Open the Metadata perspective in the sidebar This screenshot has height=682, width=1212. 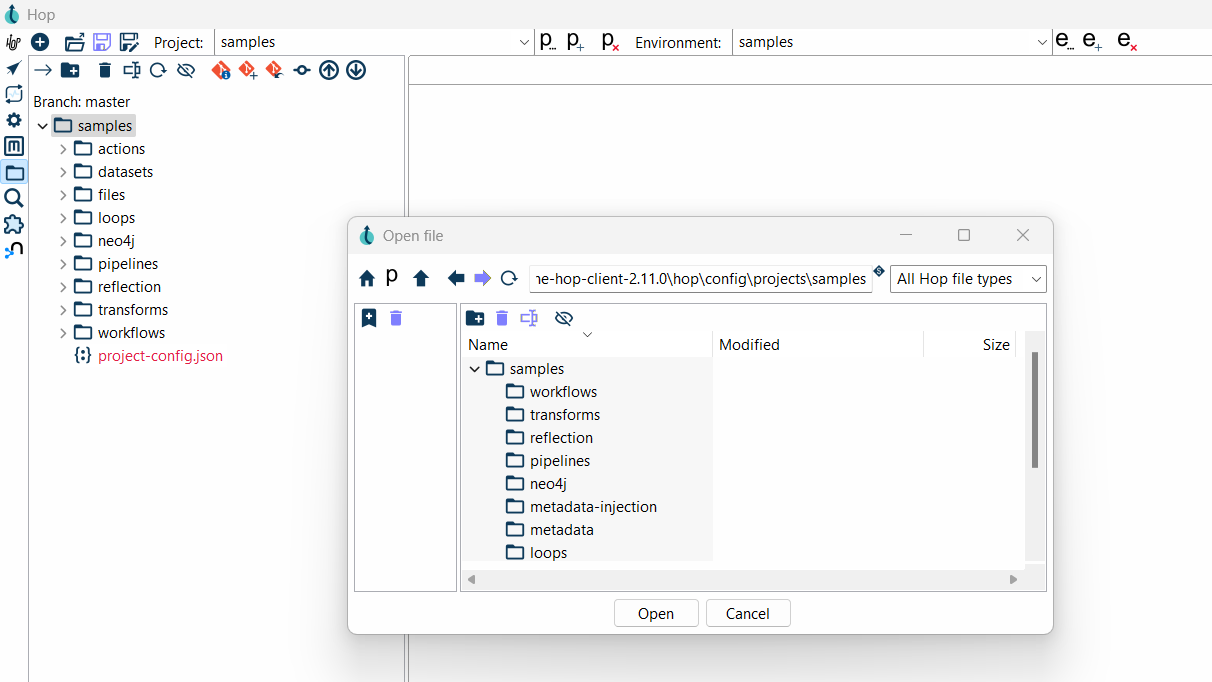[14, 146]
